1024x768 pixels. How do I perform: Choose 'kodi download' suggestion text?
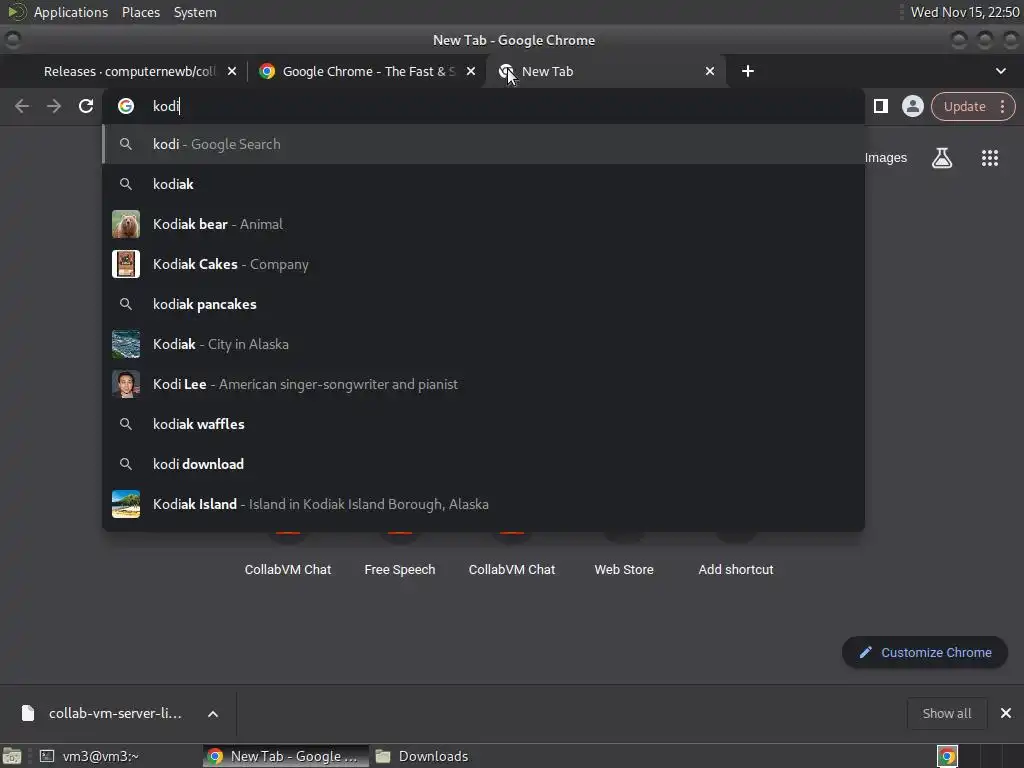(198, 464)
